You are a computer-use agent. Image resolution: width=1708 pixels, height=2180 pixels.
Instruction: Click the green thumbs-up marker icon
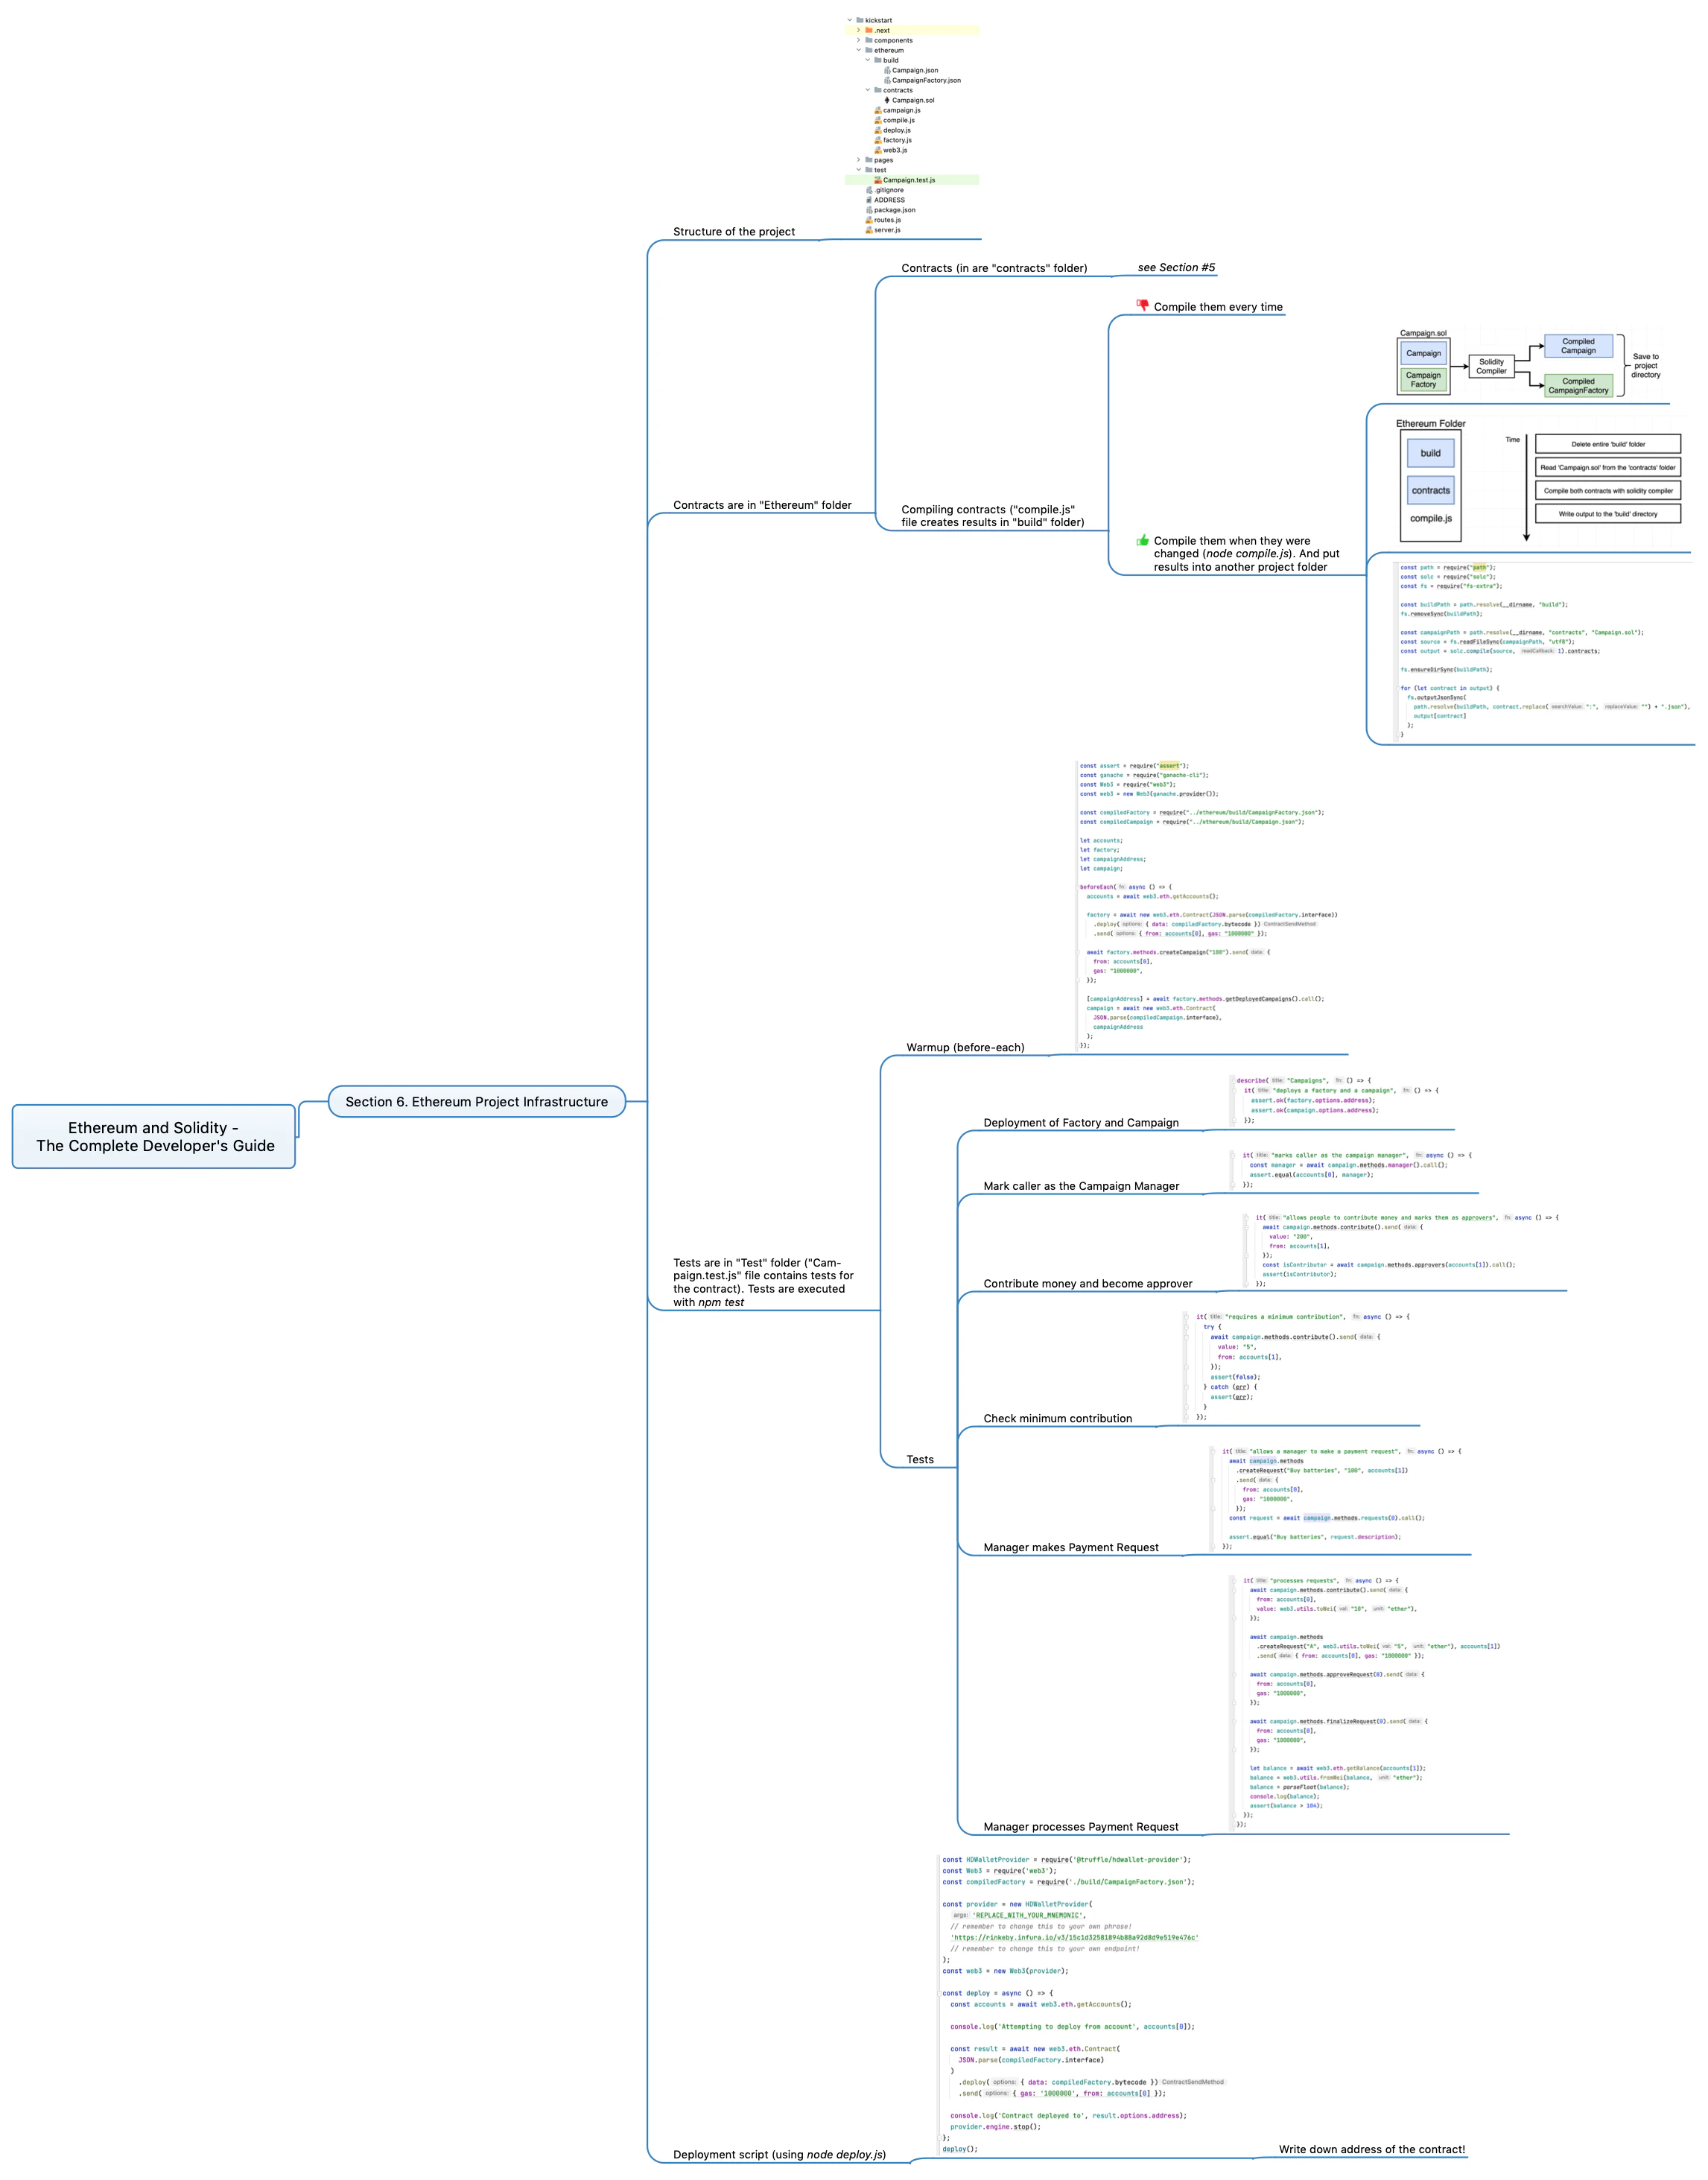point(1142,540)
